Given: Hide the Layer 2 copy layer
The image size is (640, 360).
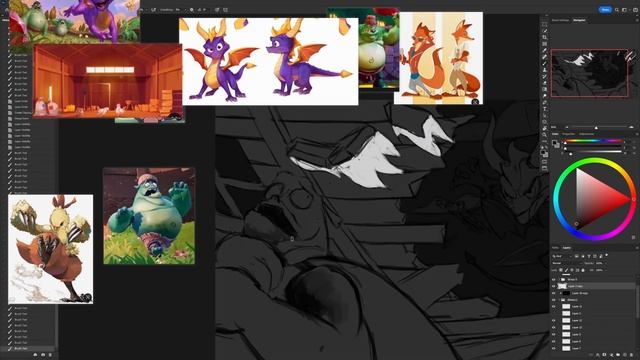Looking at the screenshot, I should [x=553, y=286].
